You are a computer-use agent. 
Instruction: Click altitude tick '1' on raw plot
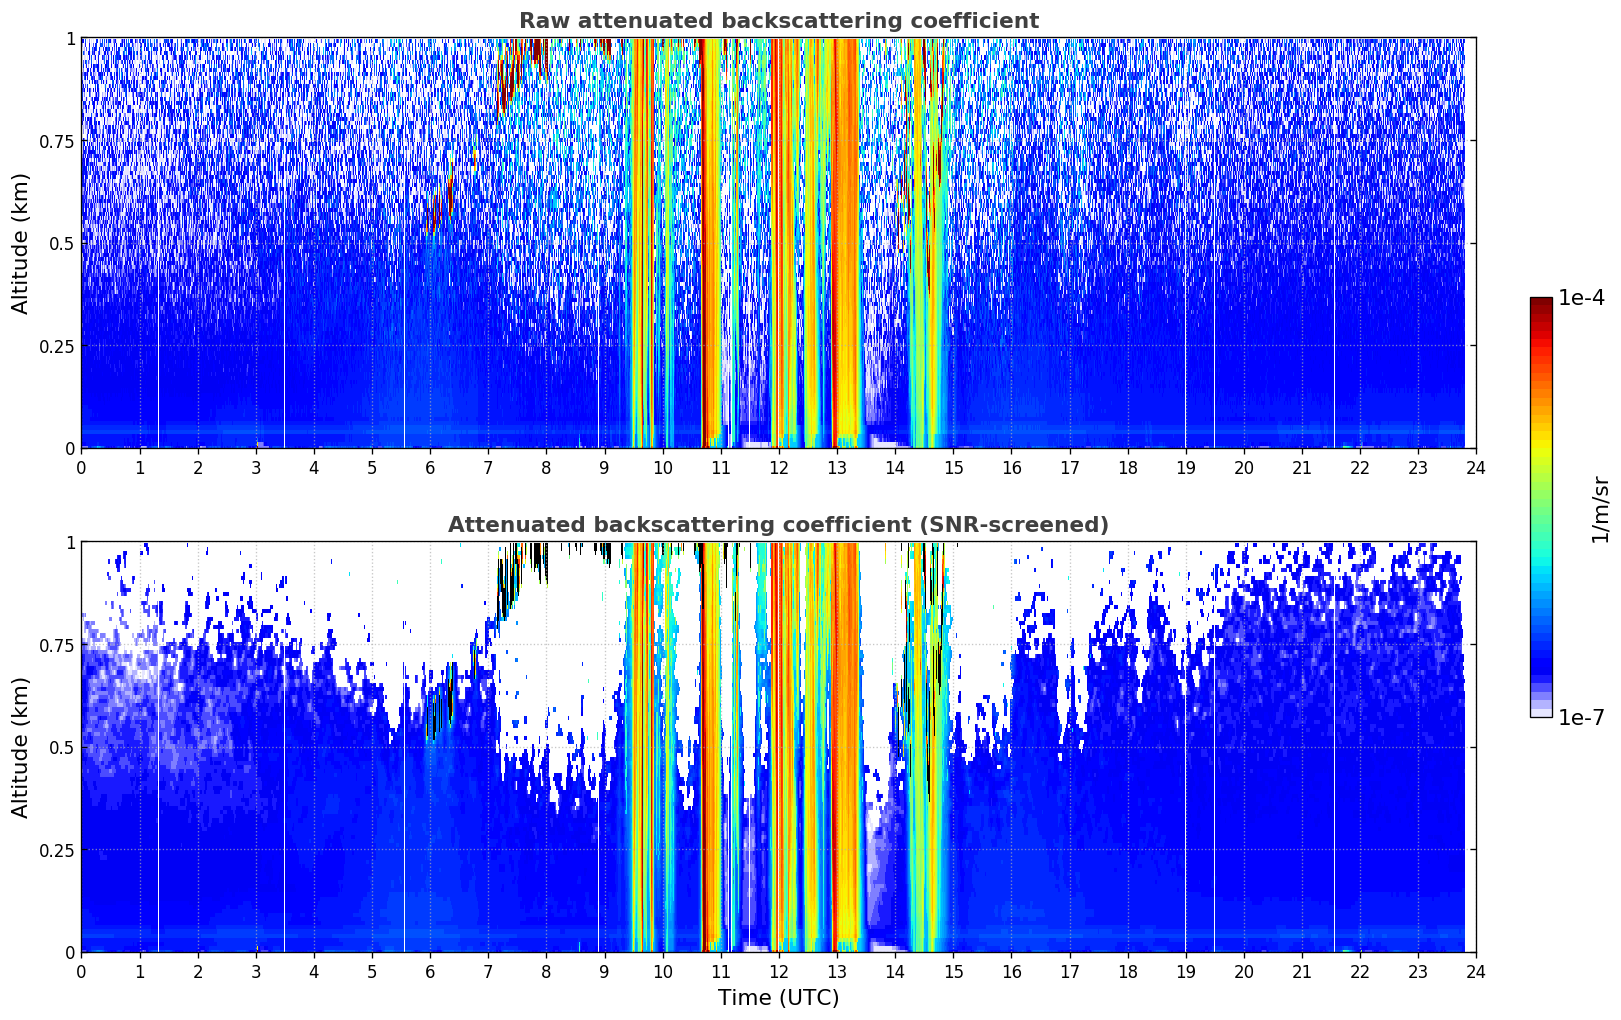[x=71, y=38]
